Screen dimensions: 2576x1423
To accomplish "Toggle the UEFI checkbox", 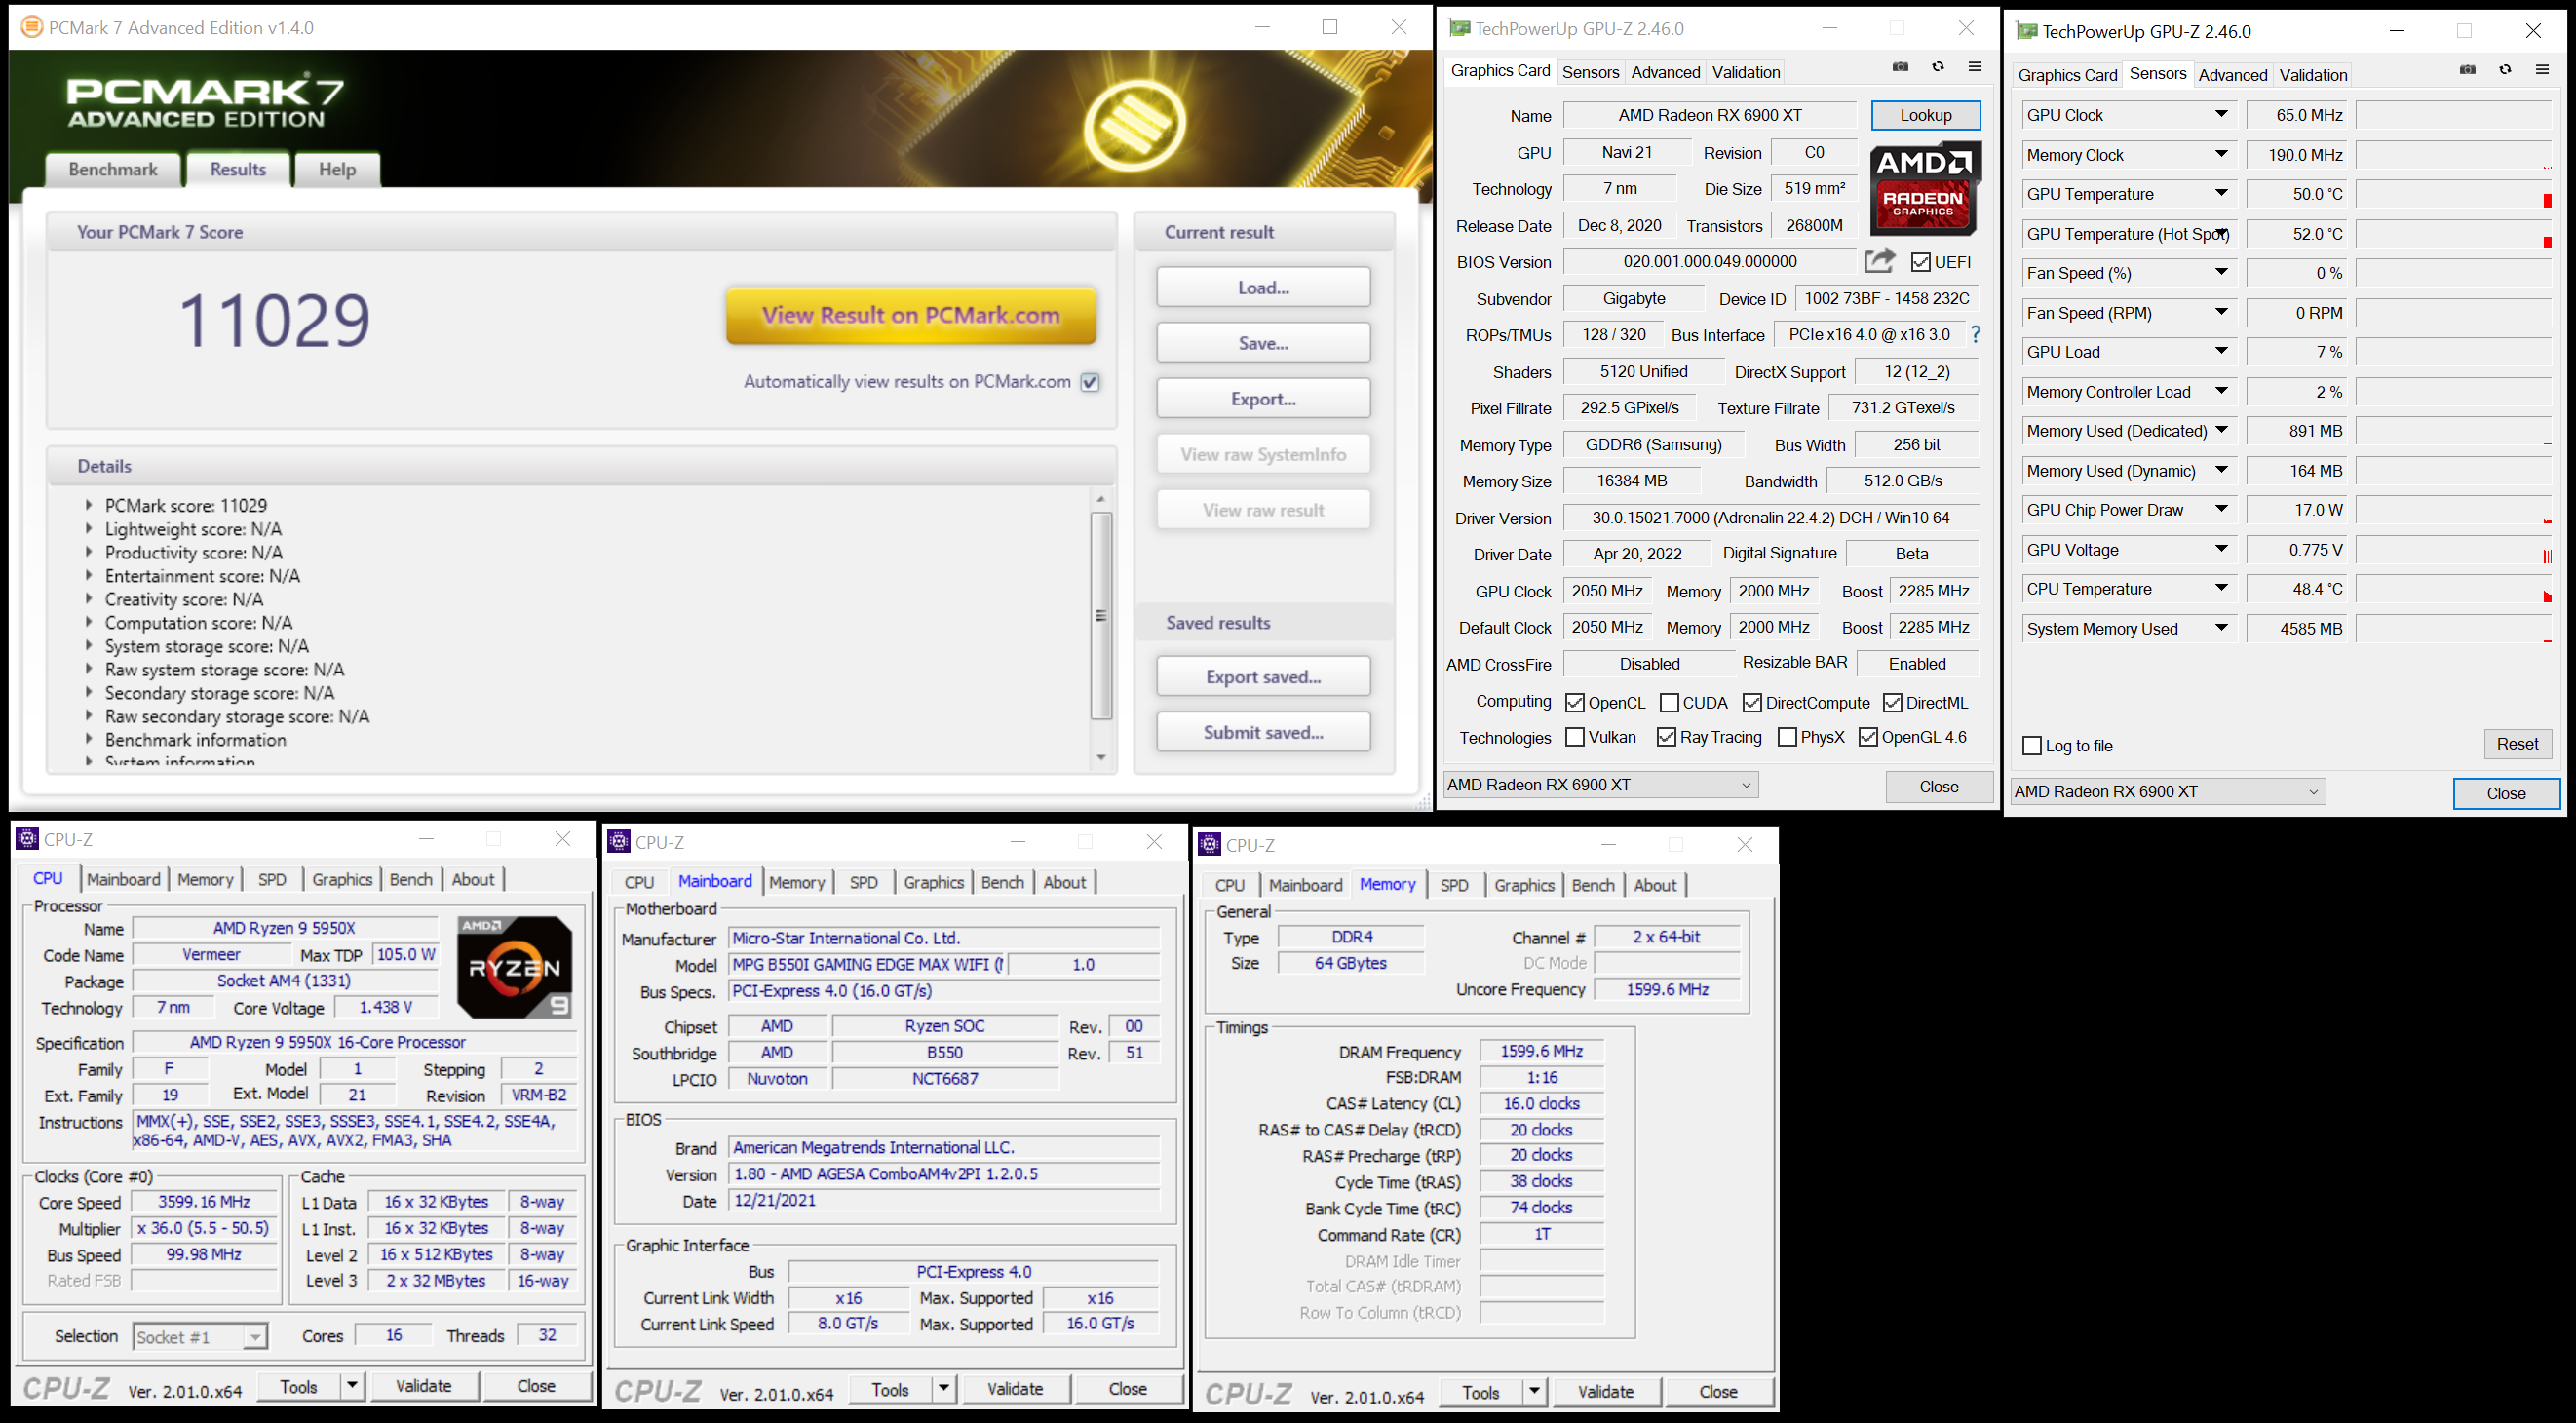I will 1920,262.
